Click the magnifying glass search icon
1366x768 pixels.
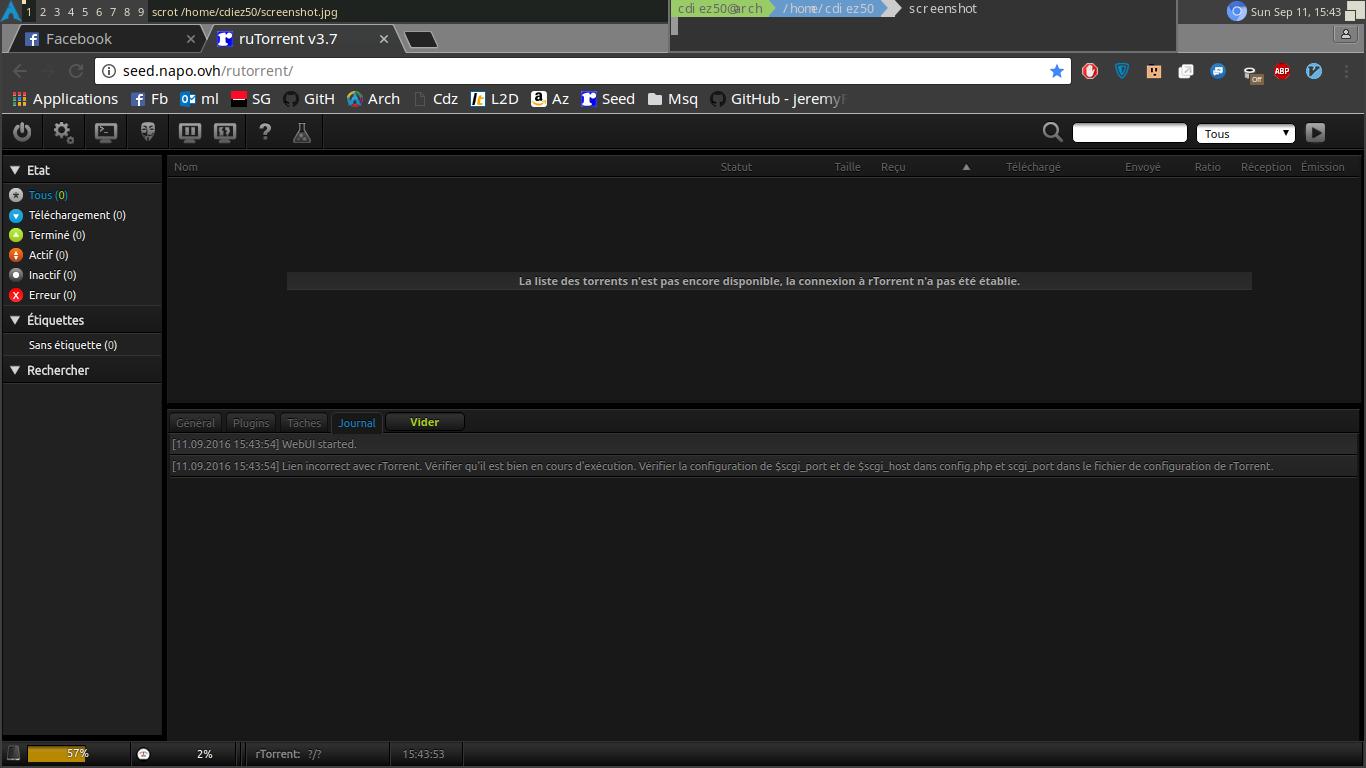(1052, 132)
